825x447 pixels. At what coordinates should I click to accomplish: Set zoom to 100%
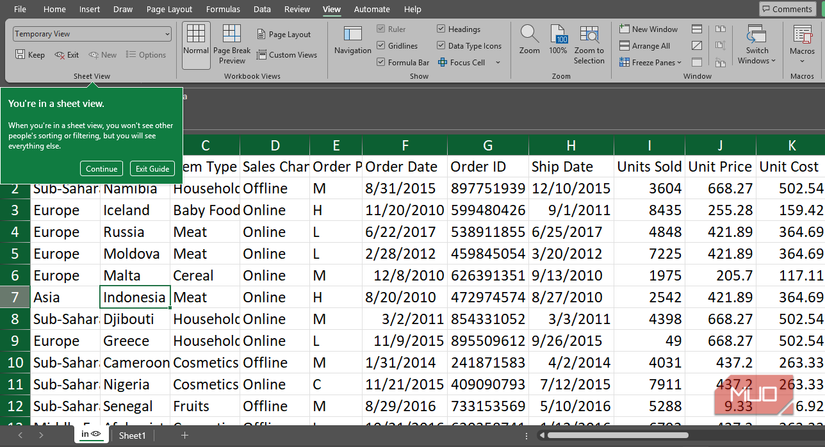click(558, 40)
